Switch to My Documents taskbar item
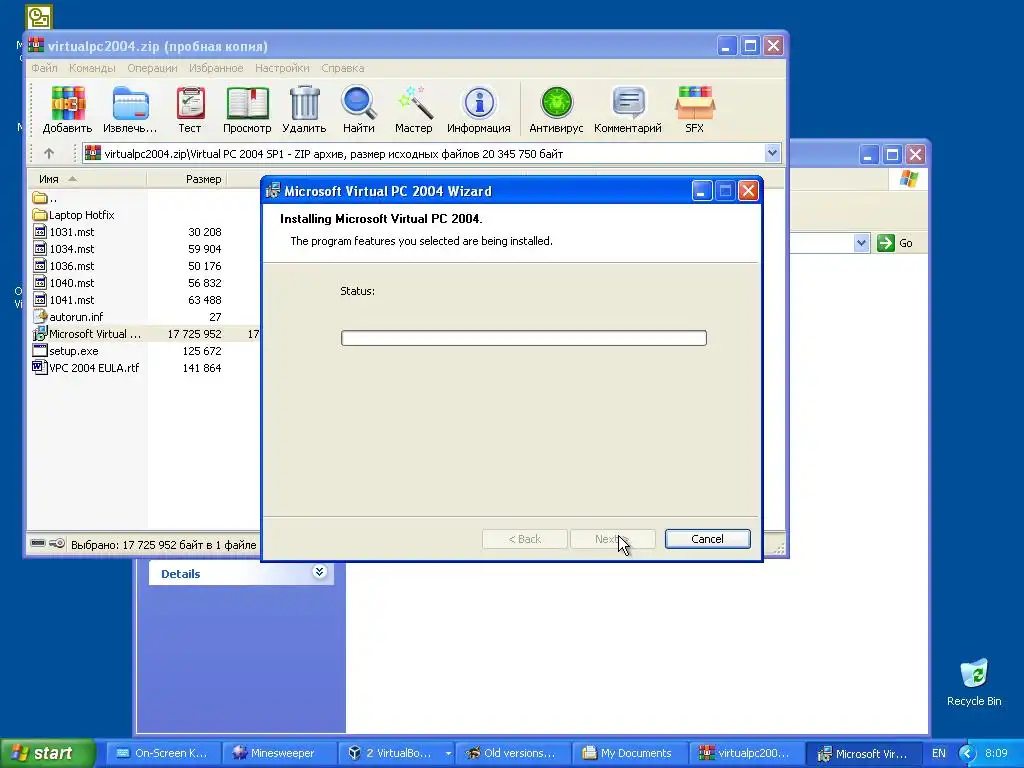The width and height of the screenshot is (1024, 768). [x=629, y=753]
